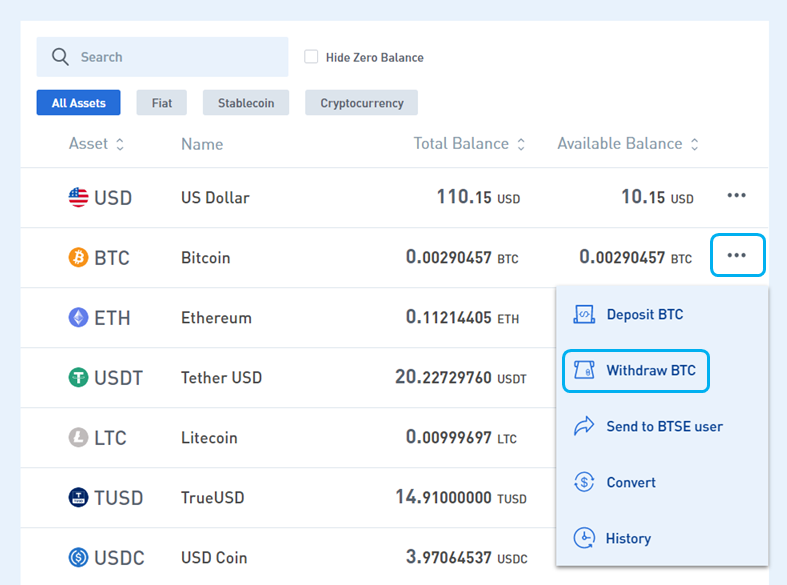Click the Ethereum coin icon
This screenshot has width=787, height=585.
(x=78, y=317)
